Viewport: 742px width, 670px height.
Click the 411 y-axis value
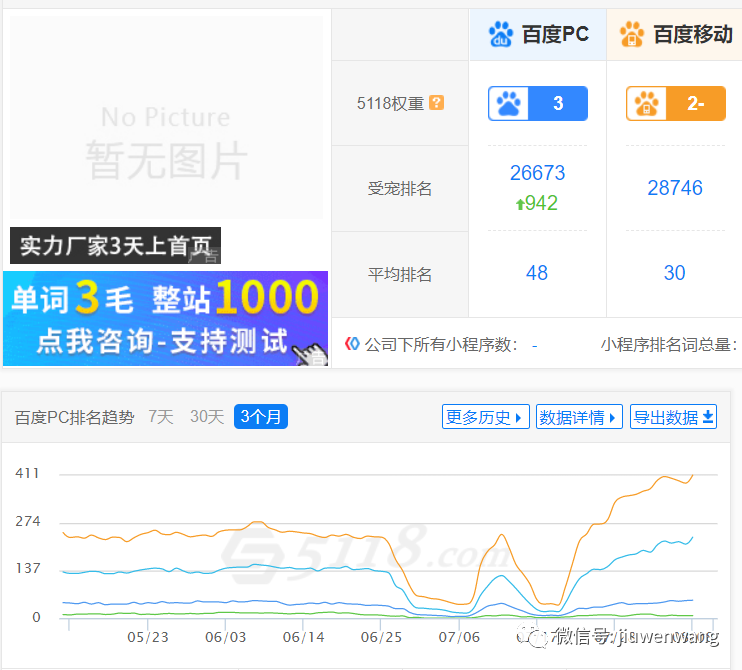27,473
